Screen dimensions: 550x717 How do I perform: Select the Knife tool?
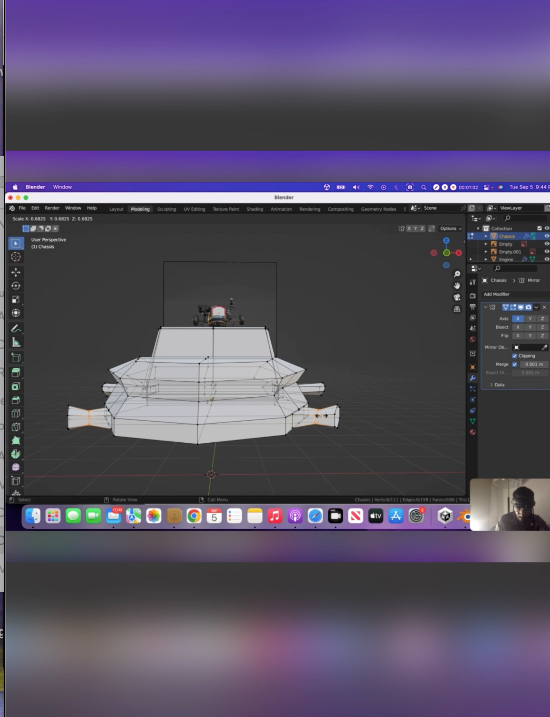point(16,427)
